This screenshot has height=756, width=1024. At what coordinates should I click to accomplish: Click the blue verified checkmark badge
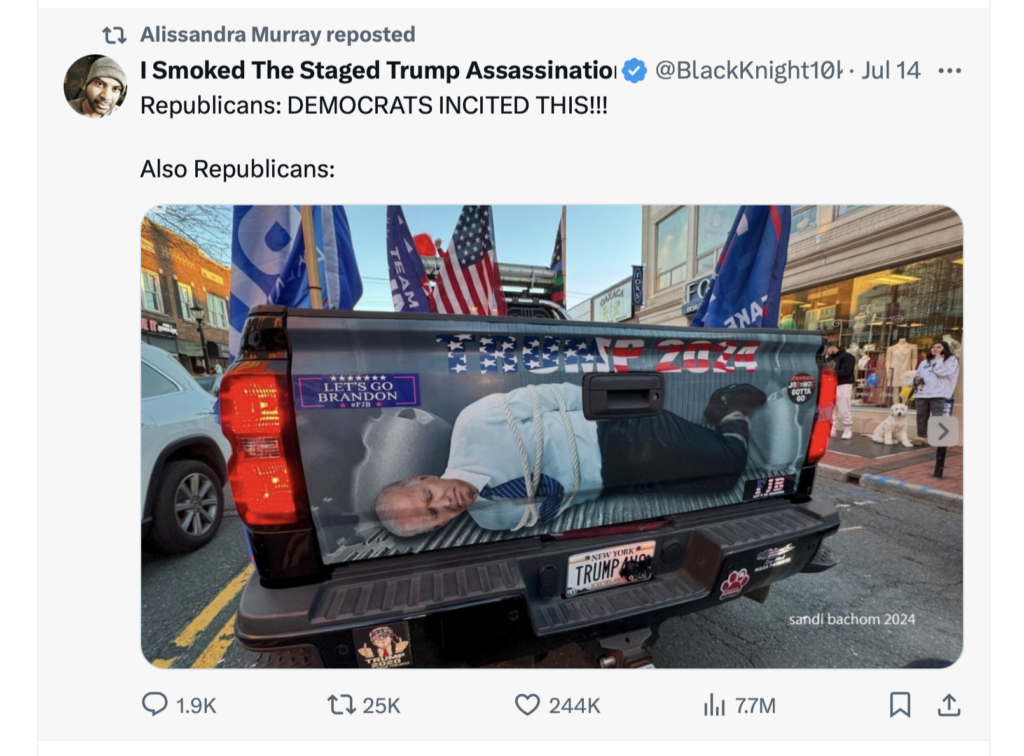point(633,71)
